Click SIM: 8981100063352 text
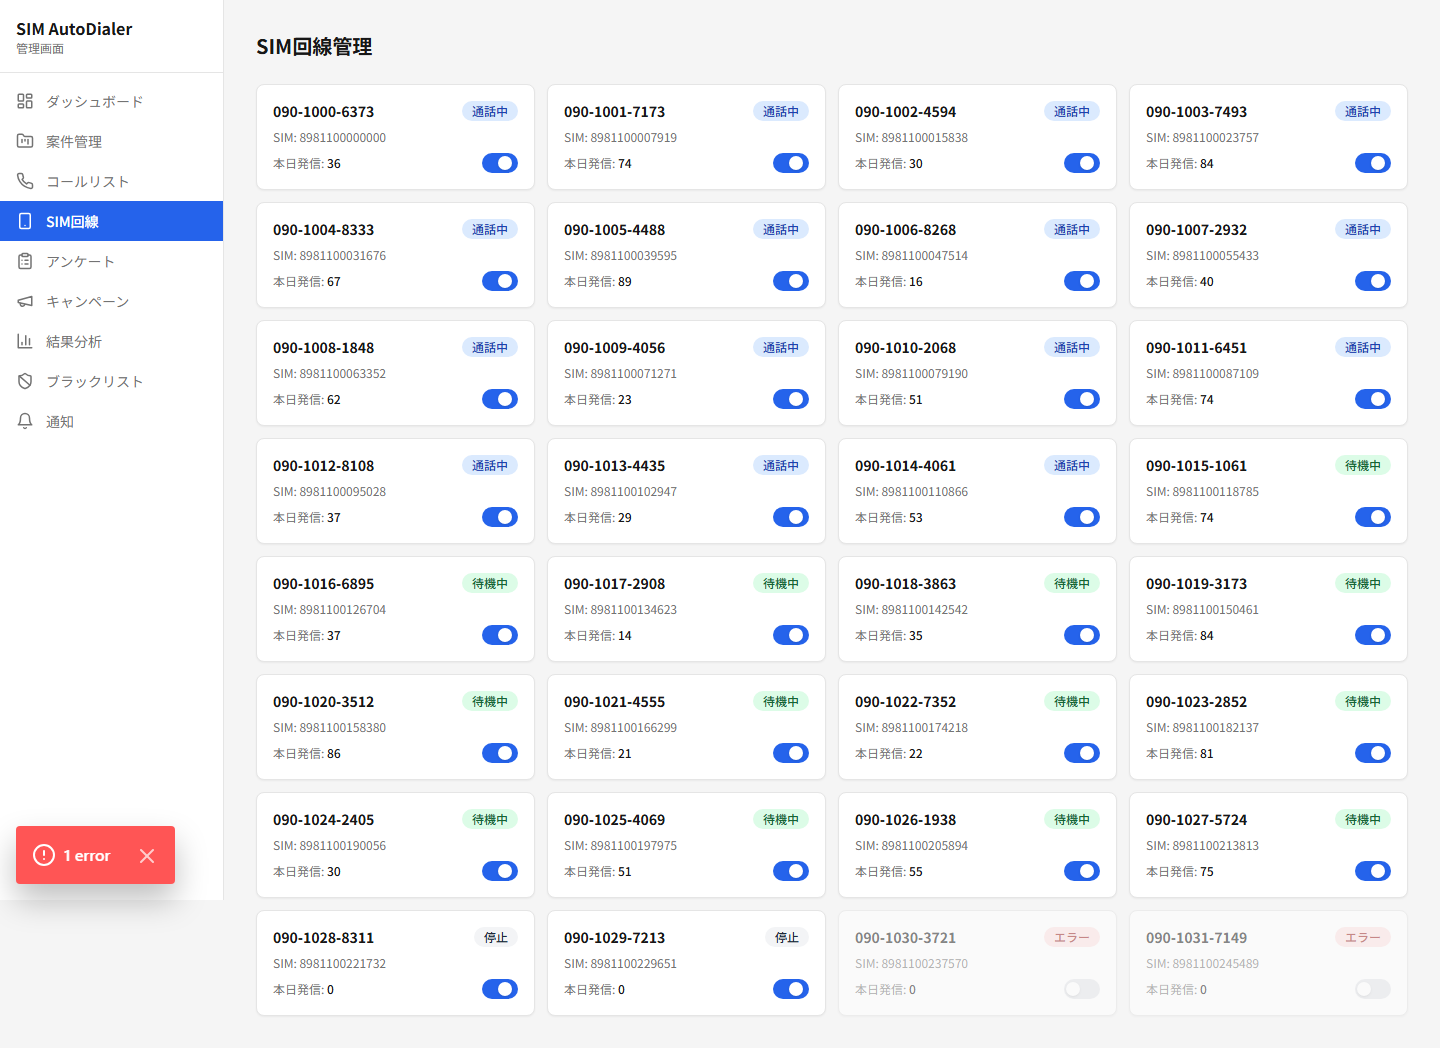 pos(329,374)
